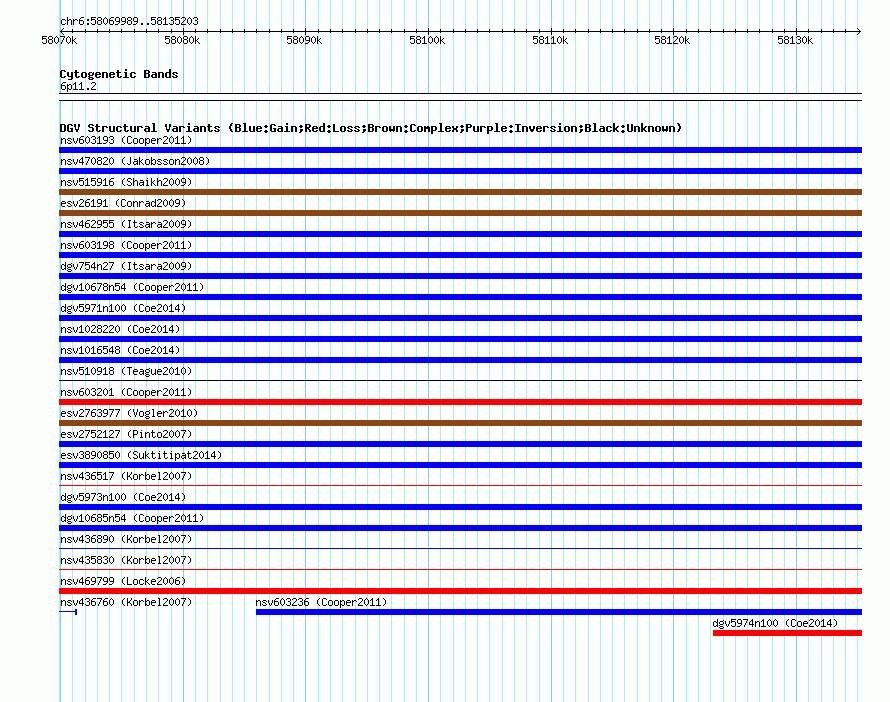Screen dimensions: 890x702
Task: Click the blue bar under nsv603236
Action: pyautogui.click(x=559, y=612)
